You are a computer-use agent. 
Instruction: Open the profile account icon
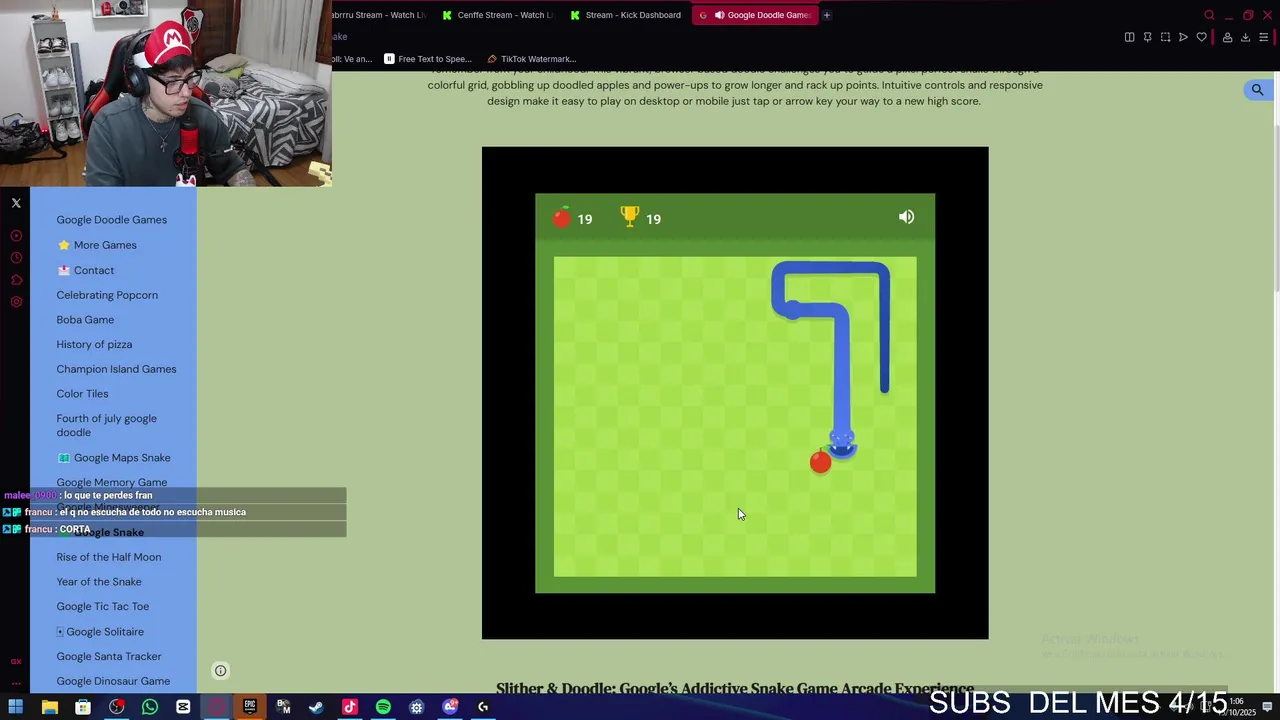[1227, 37]
